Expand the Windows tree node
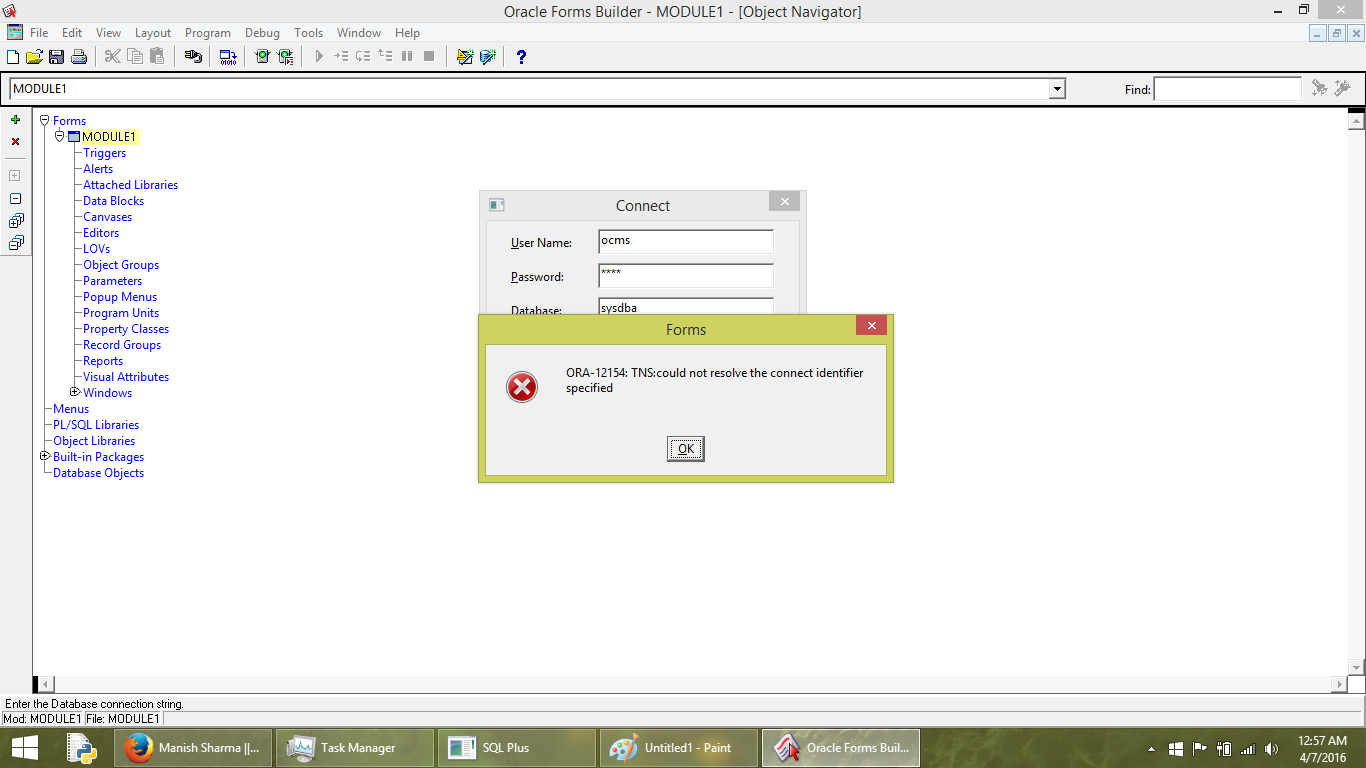The width and height of the screenshot is (1366, 768). click(x=75, y=392)
